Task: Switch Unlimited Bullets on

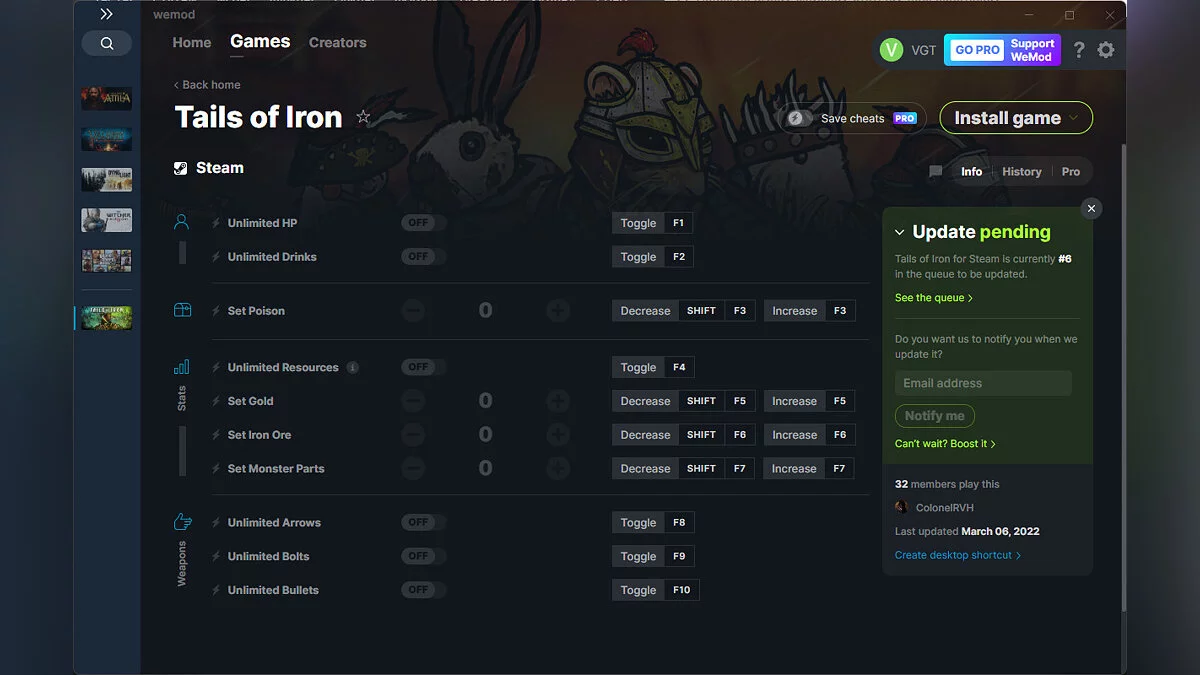Action: [x=421, y=589]
